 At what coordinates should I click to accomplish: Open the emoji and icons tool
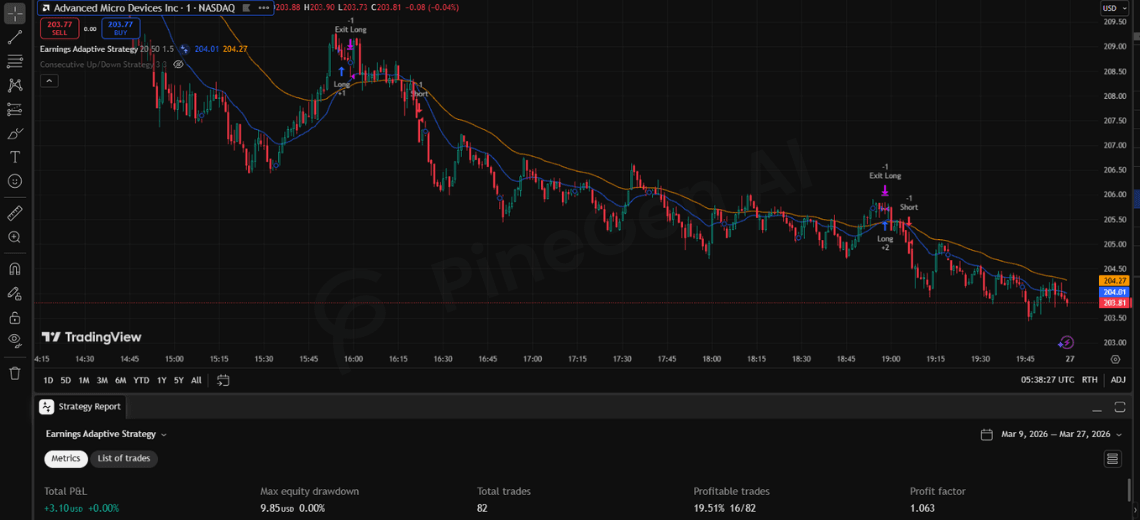click(x=15, y=181)
